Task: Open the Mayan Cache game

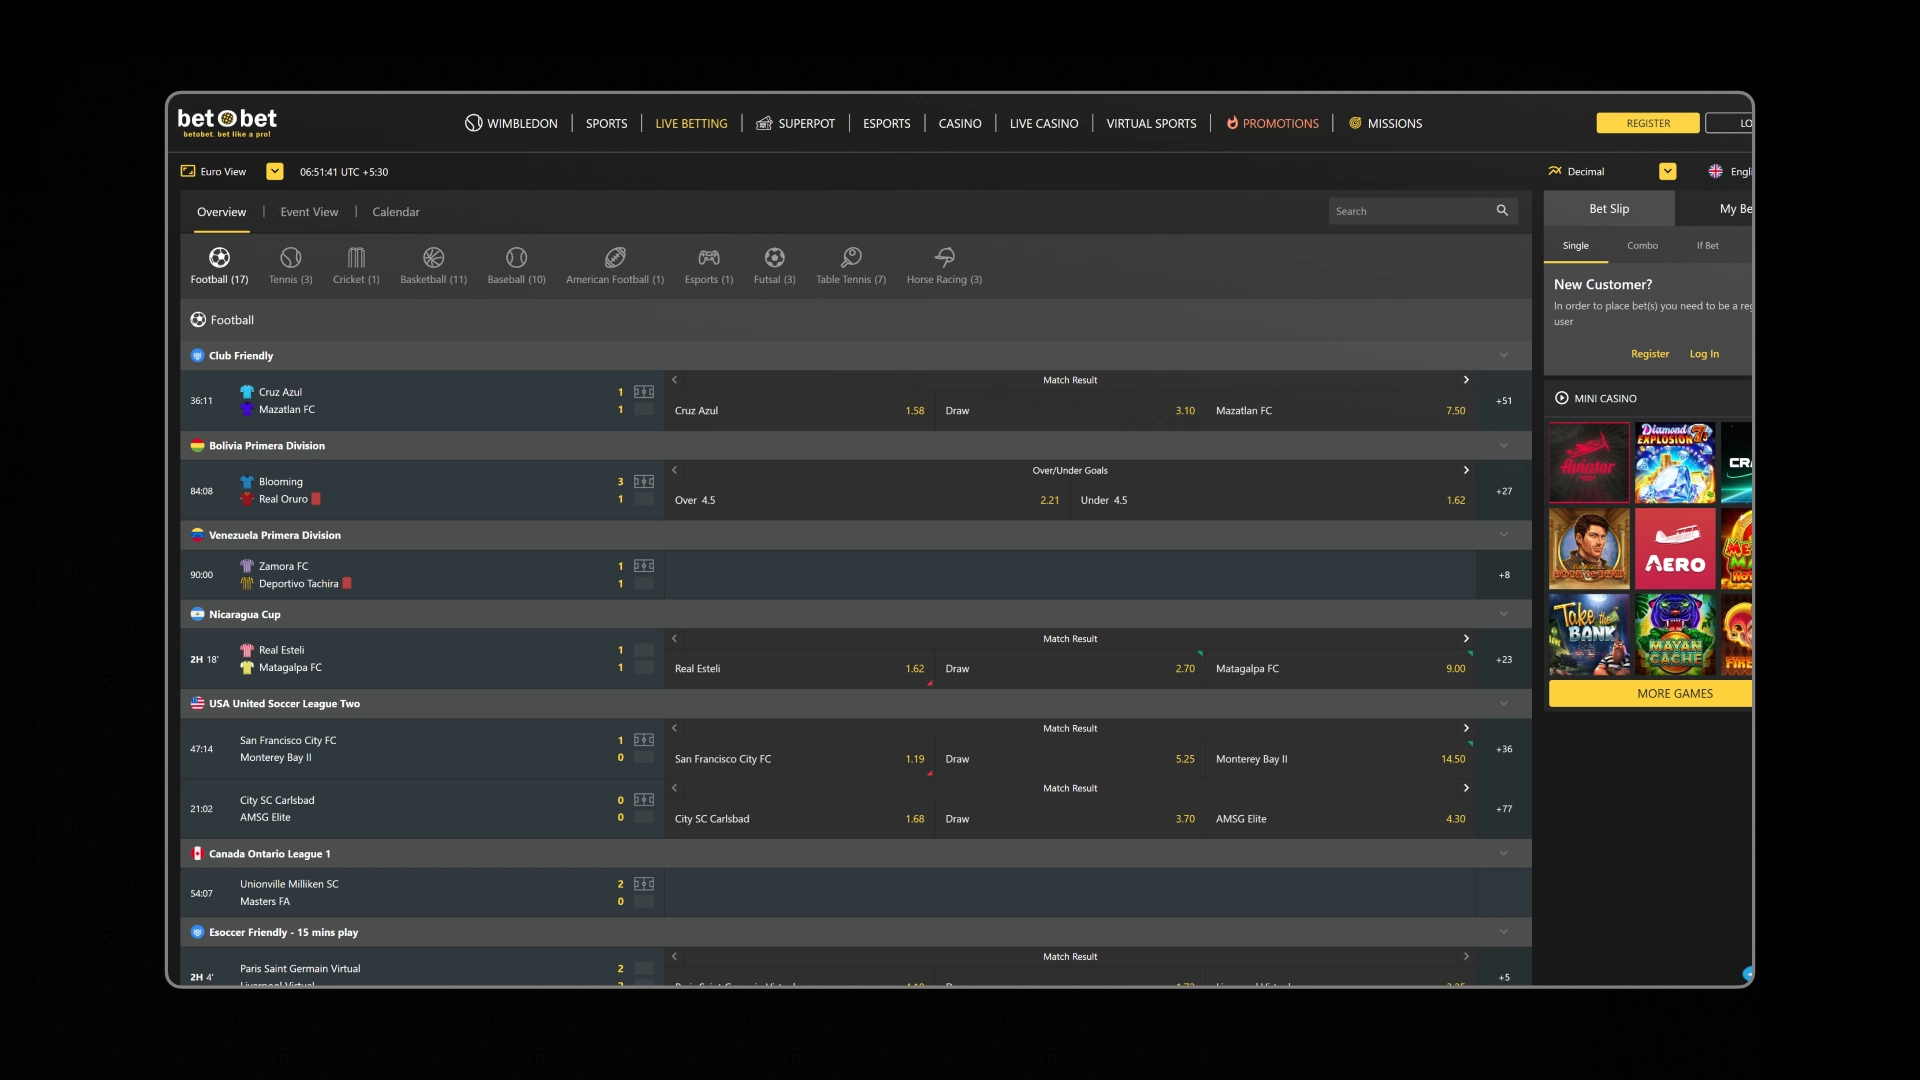Action: pyautogui.click(x=1675, y=634)
